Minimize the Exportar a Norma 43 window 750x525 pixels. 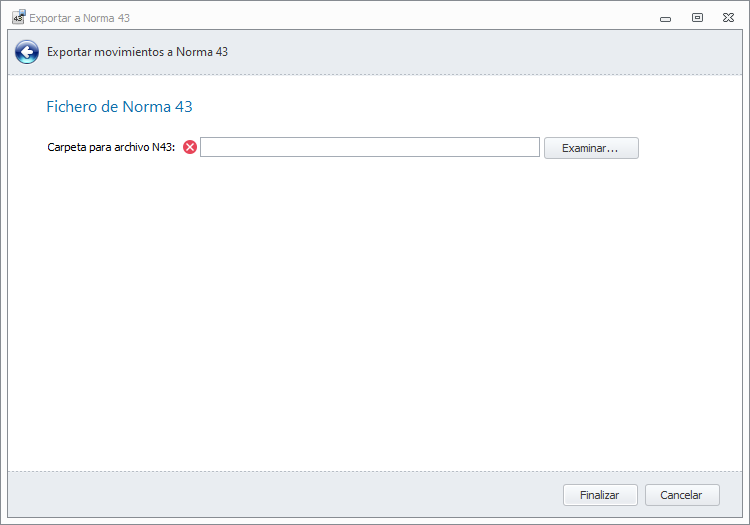[x=666, y=18]
